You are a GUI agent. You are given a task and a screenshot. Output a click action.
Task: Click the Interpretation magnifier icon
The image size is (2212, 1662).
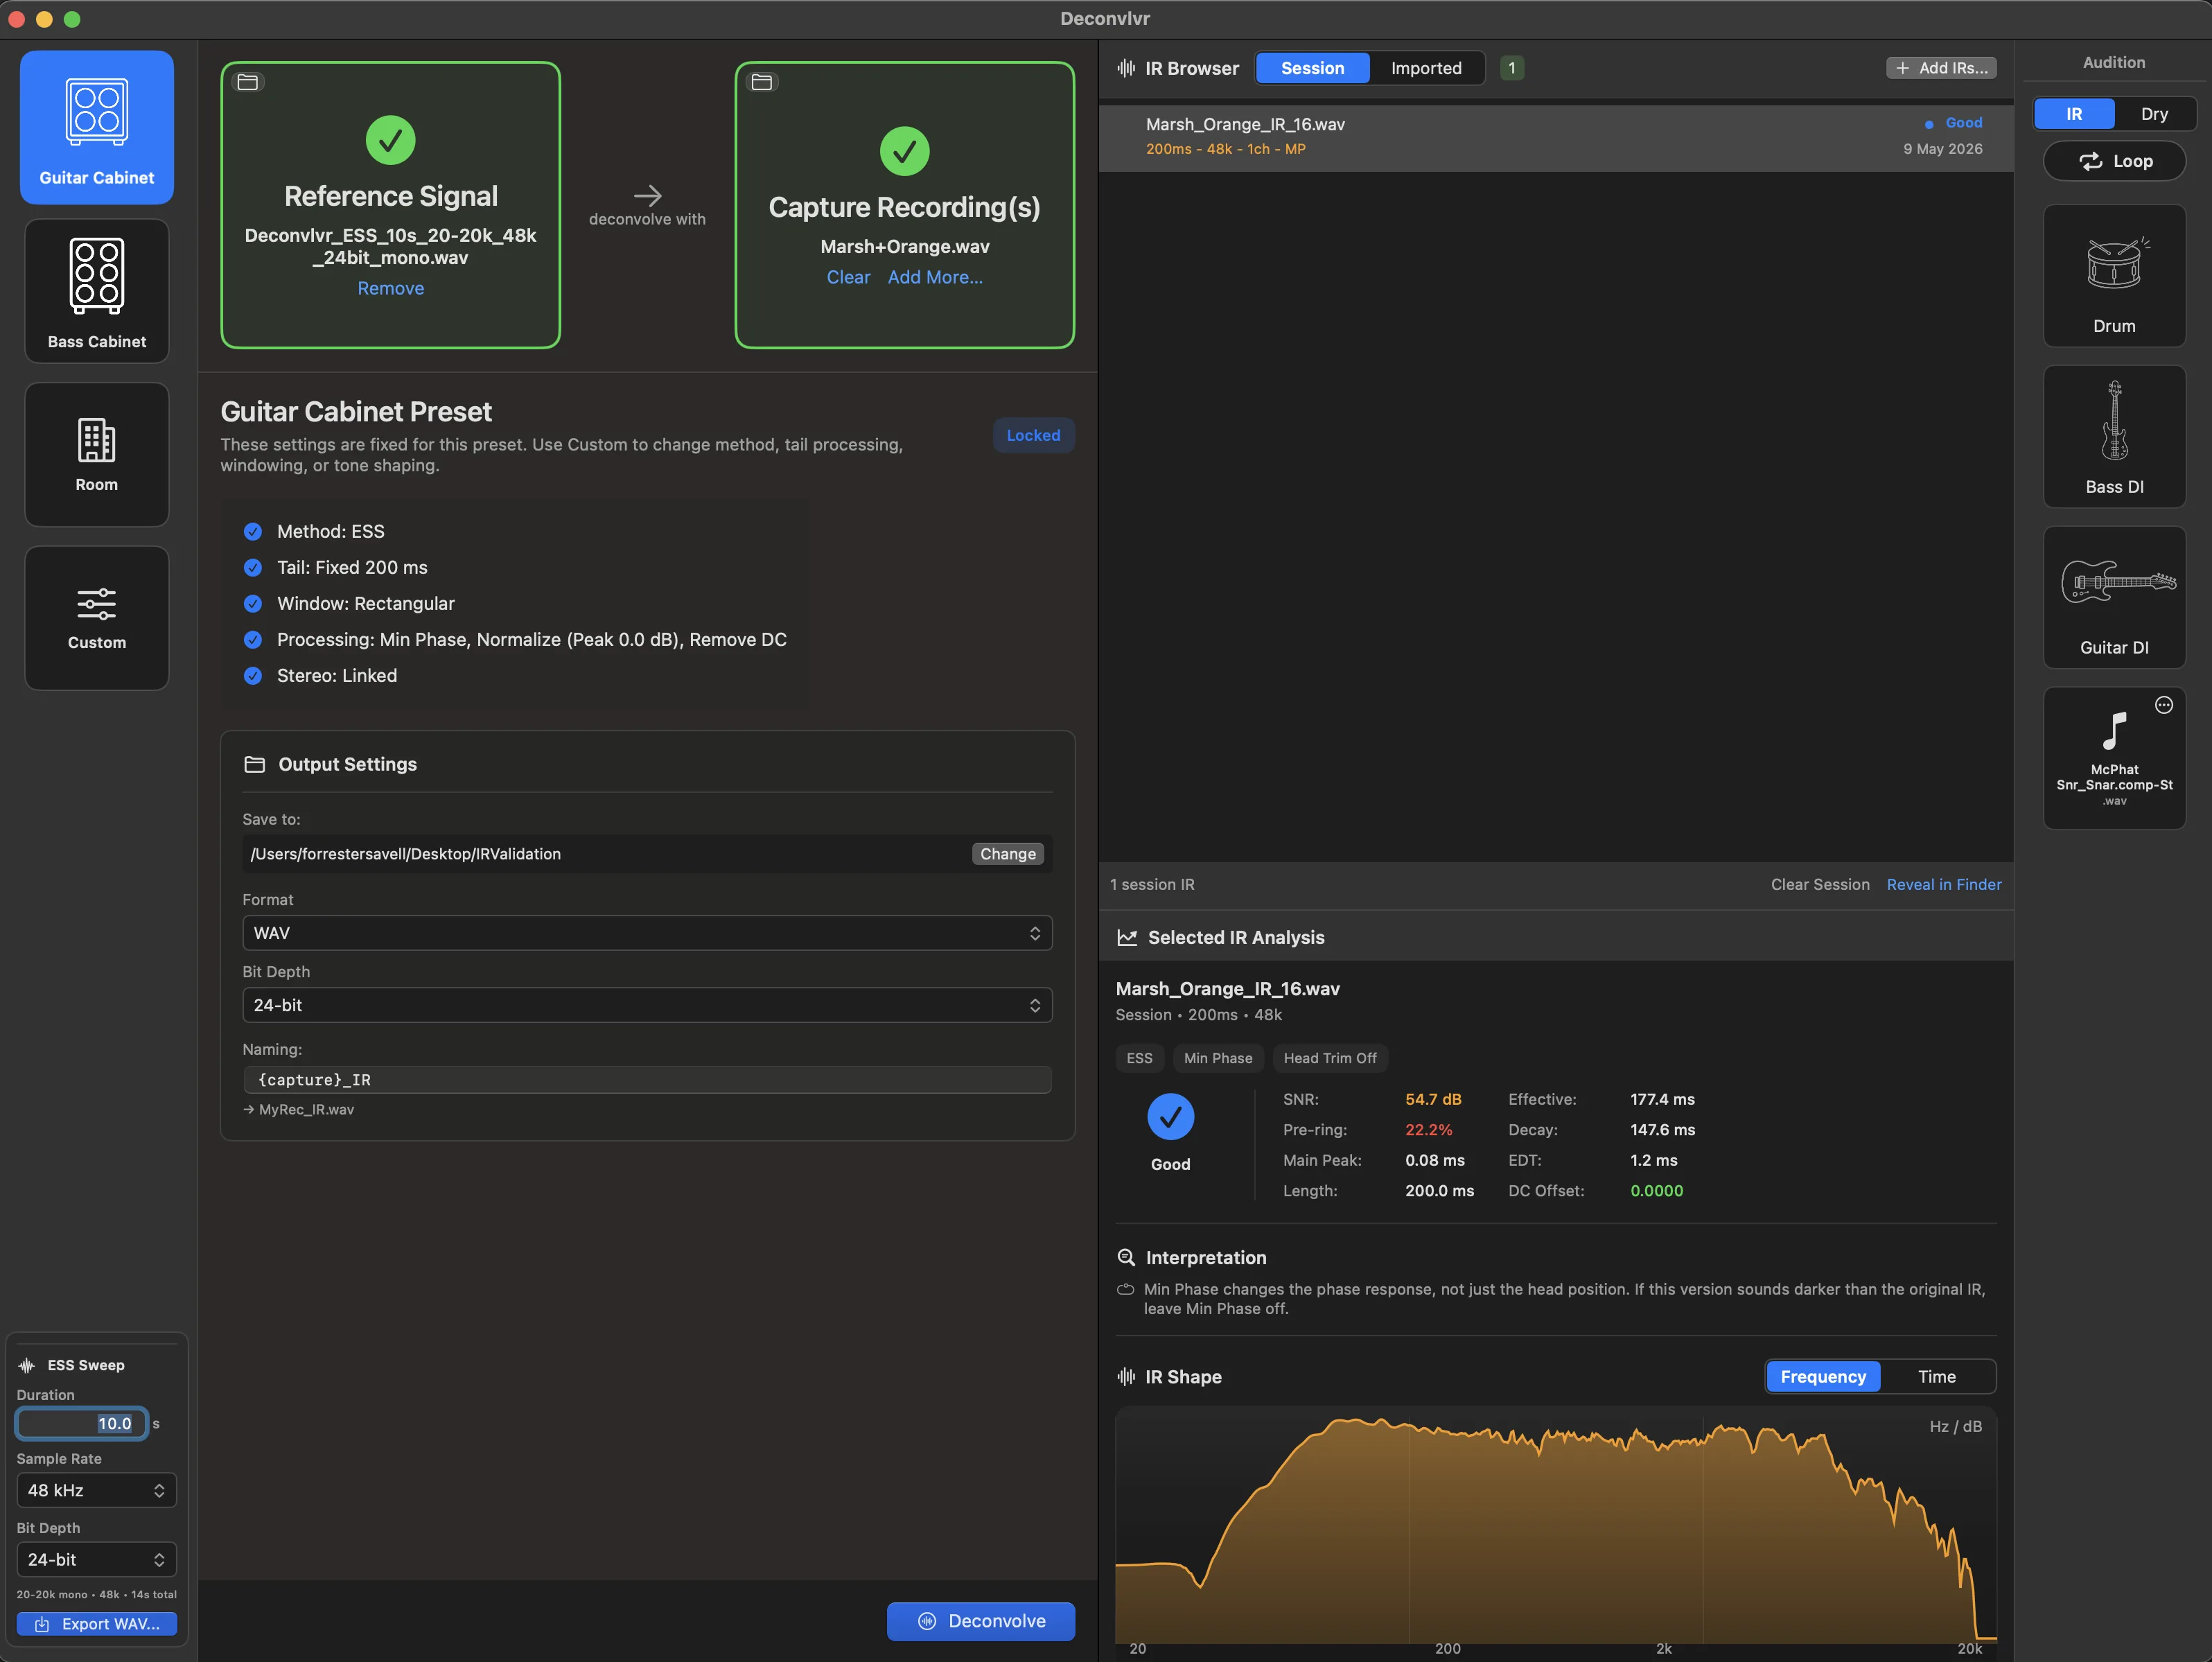[1126, 1257]
